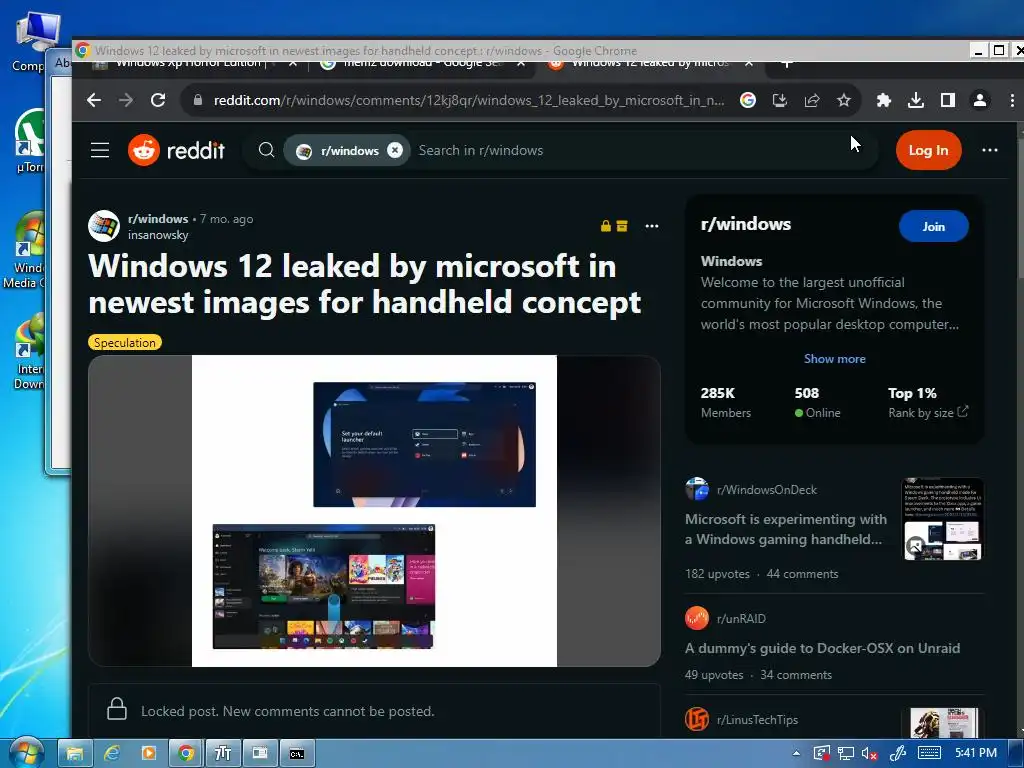Open the Microsoft gaming handheld related post

[786, 529]
